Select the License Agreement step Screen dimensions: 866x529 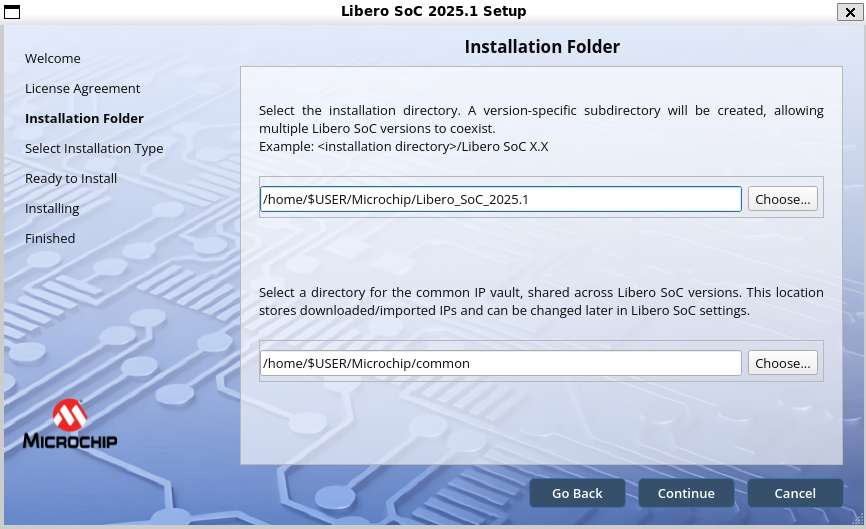[x=82, y=88]
